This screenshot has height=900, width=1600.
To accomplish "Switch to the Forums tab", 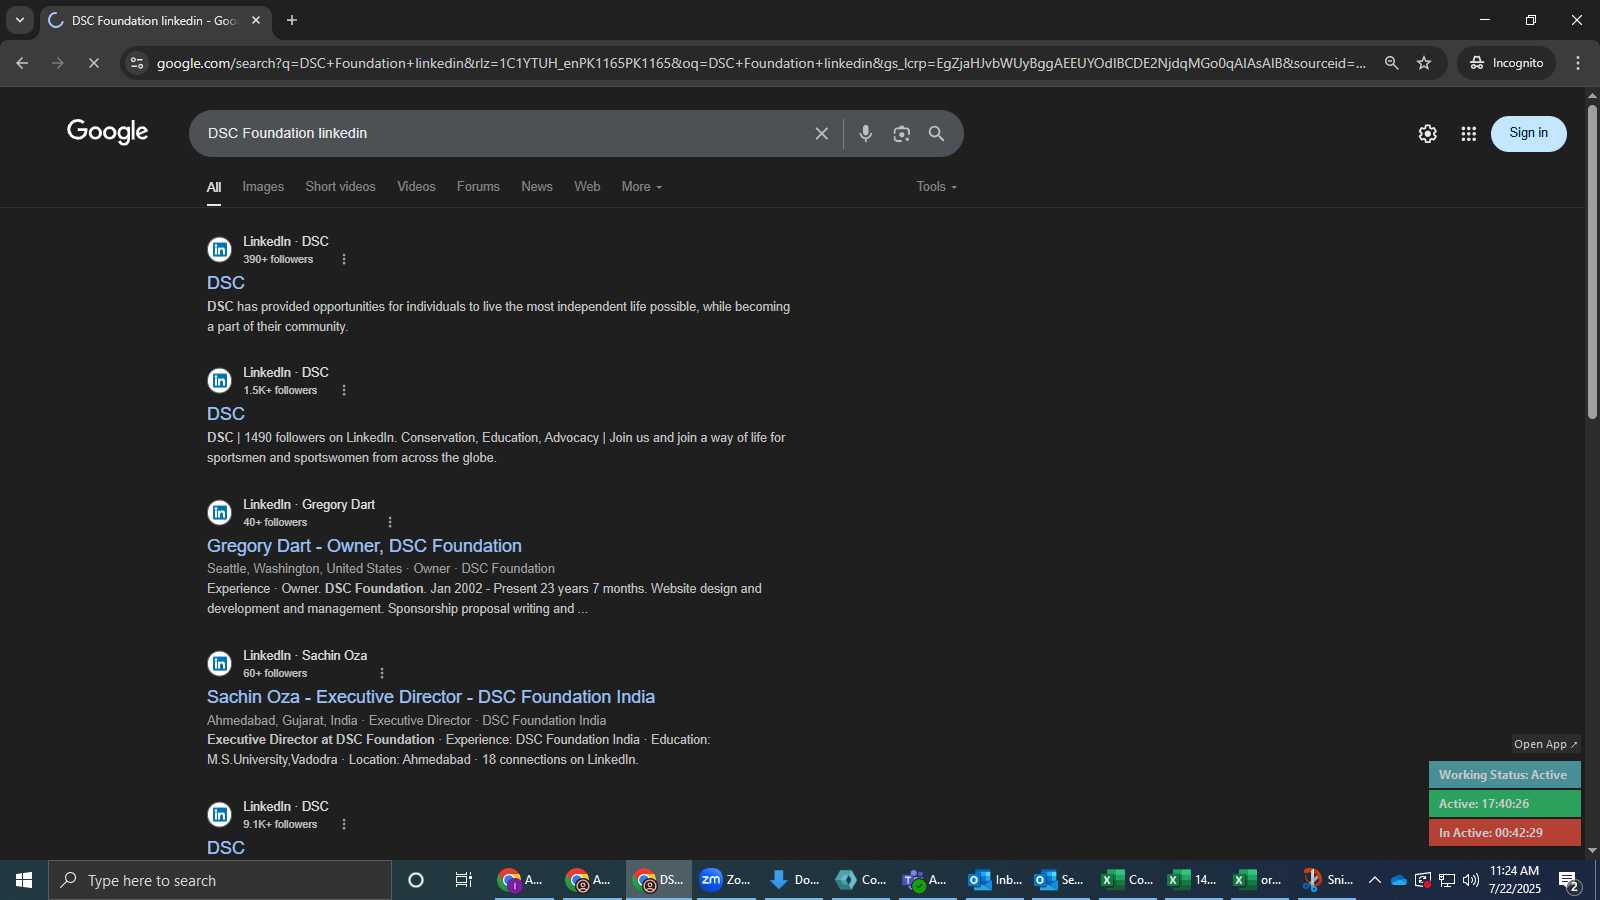I will [x=478, y=187].
